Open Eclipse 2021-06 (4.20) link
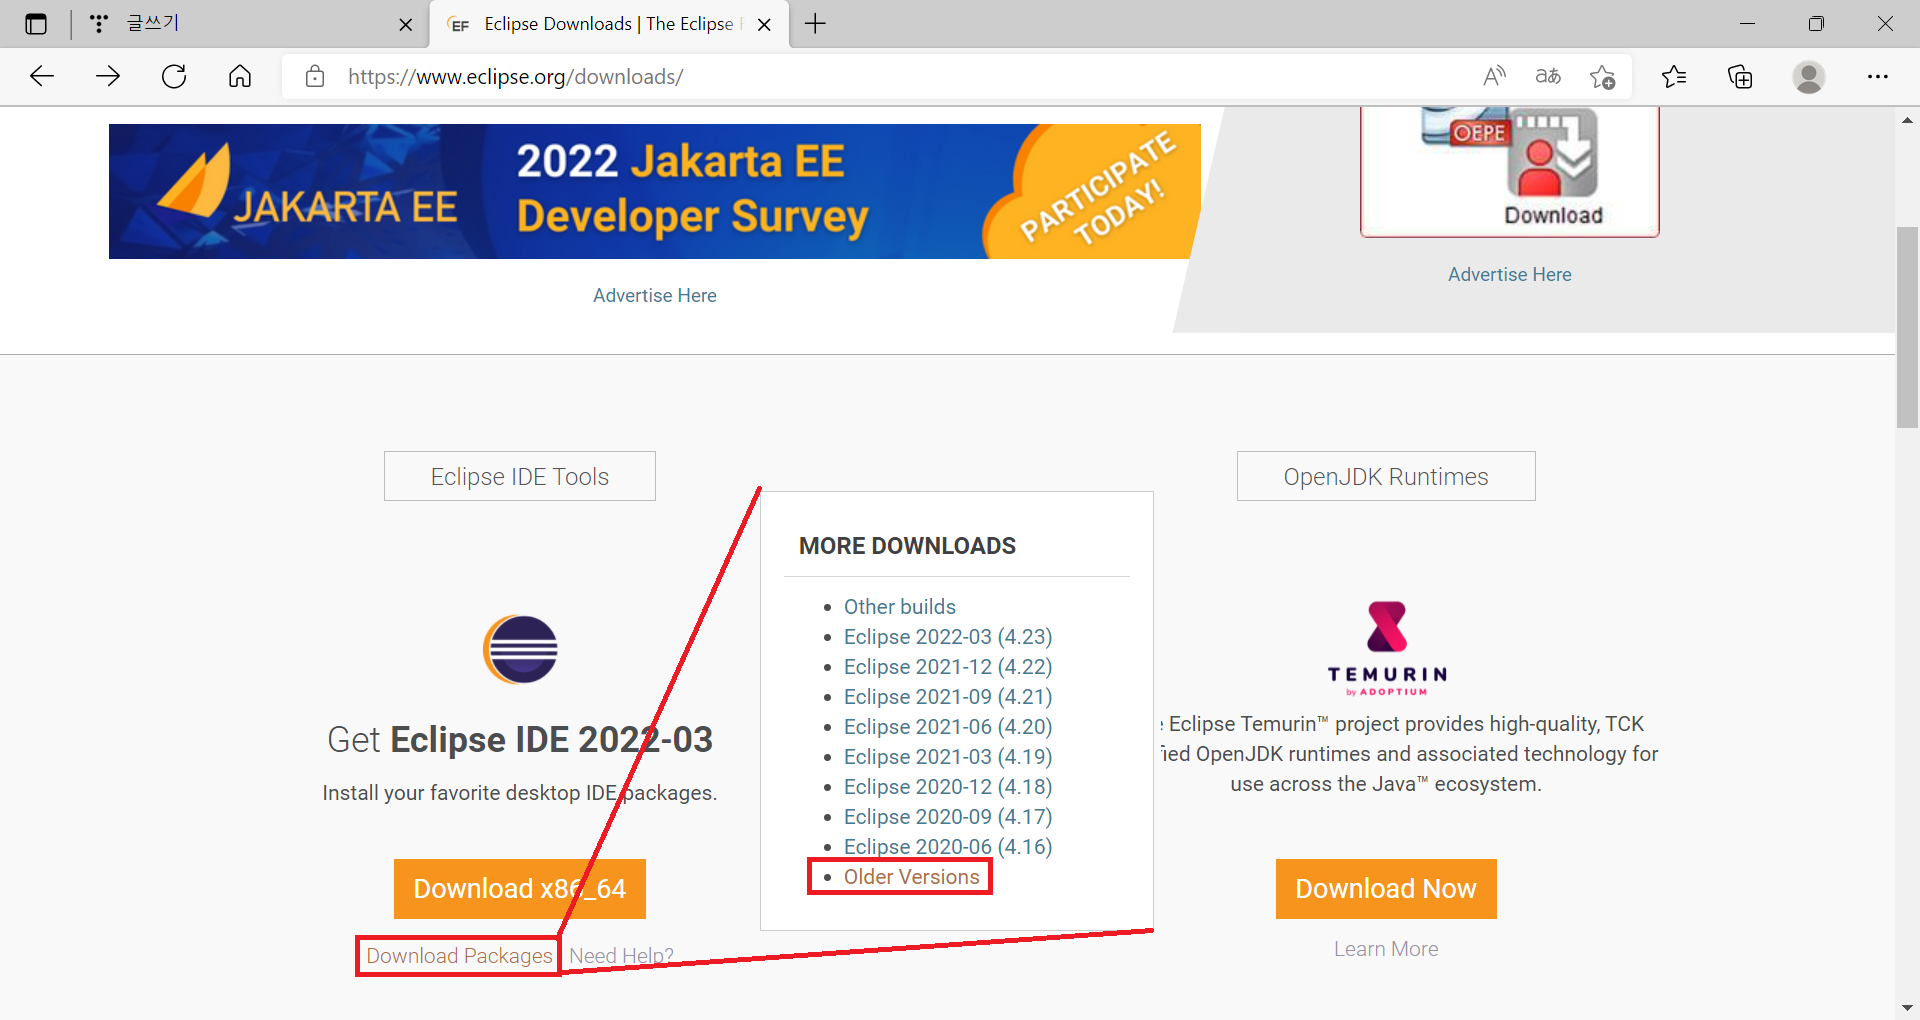Screen dimensions: 1920x1020 point(948,727)
